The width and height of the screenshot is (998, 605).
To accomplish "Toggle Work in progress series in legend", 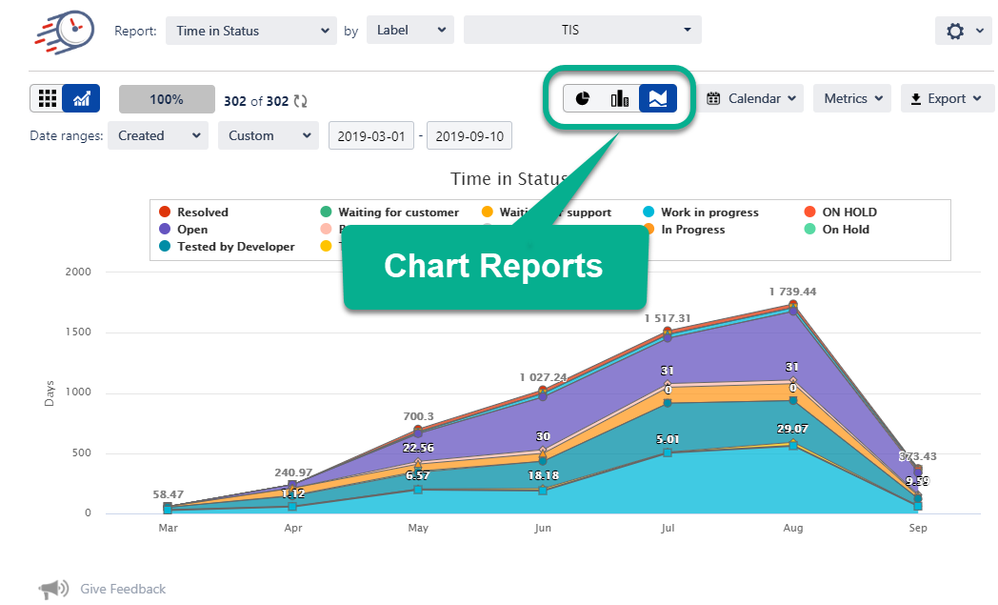I will coord(700,212).
